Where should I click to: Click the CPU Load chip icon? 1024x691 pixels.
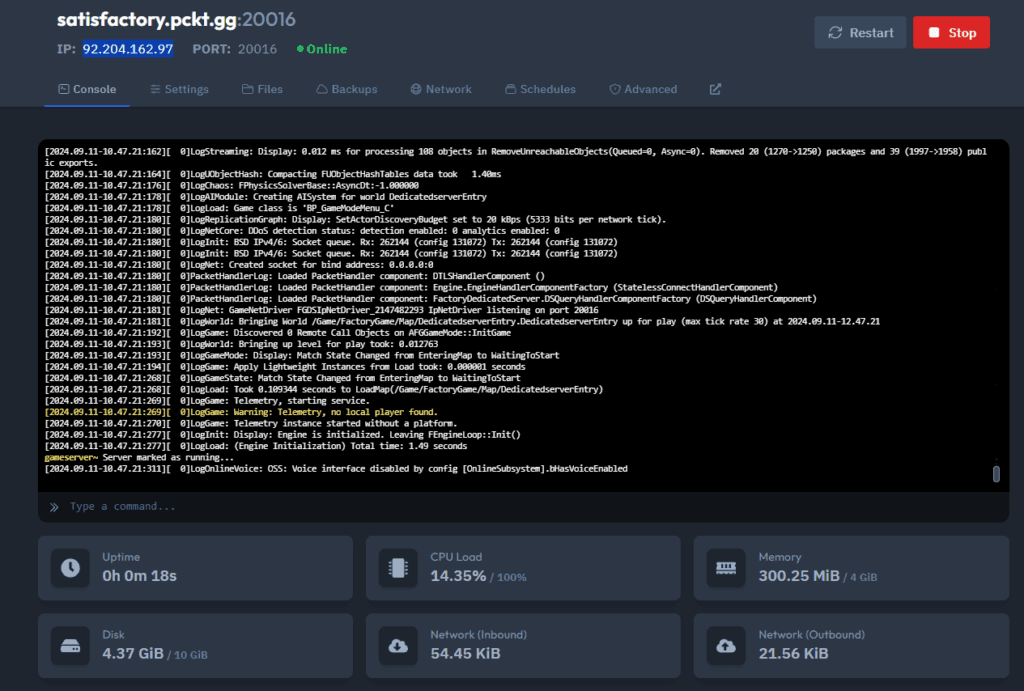pyautogui.click(x=398, y=568)
